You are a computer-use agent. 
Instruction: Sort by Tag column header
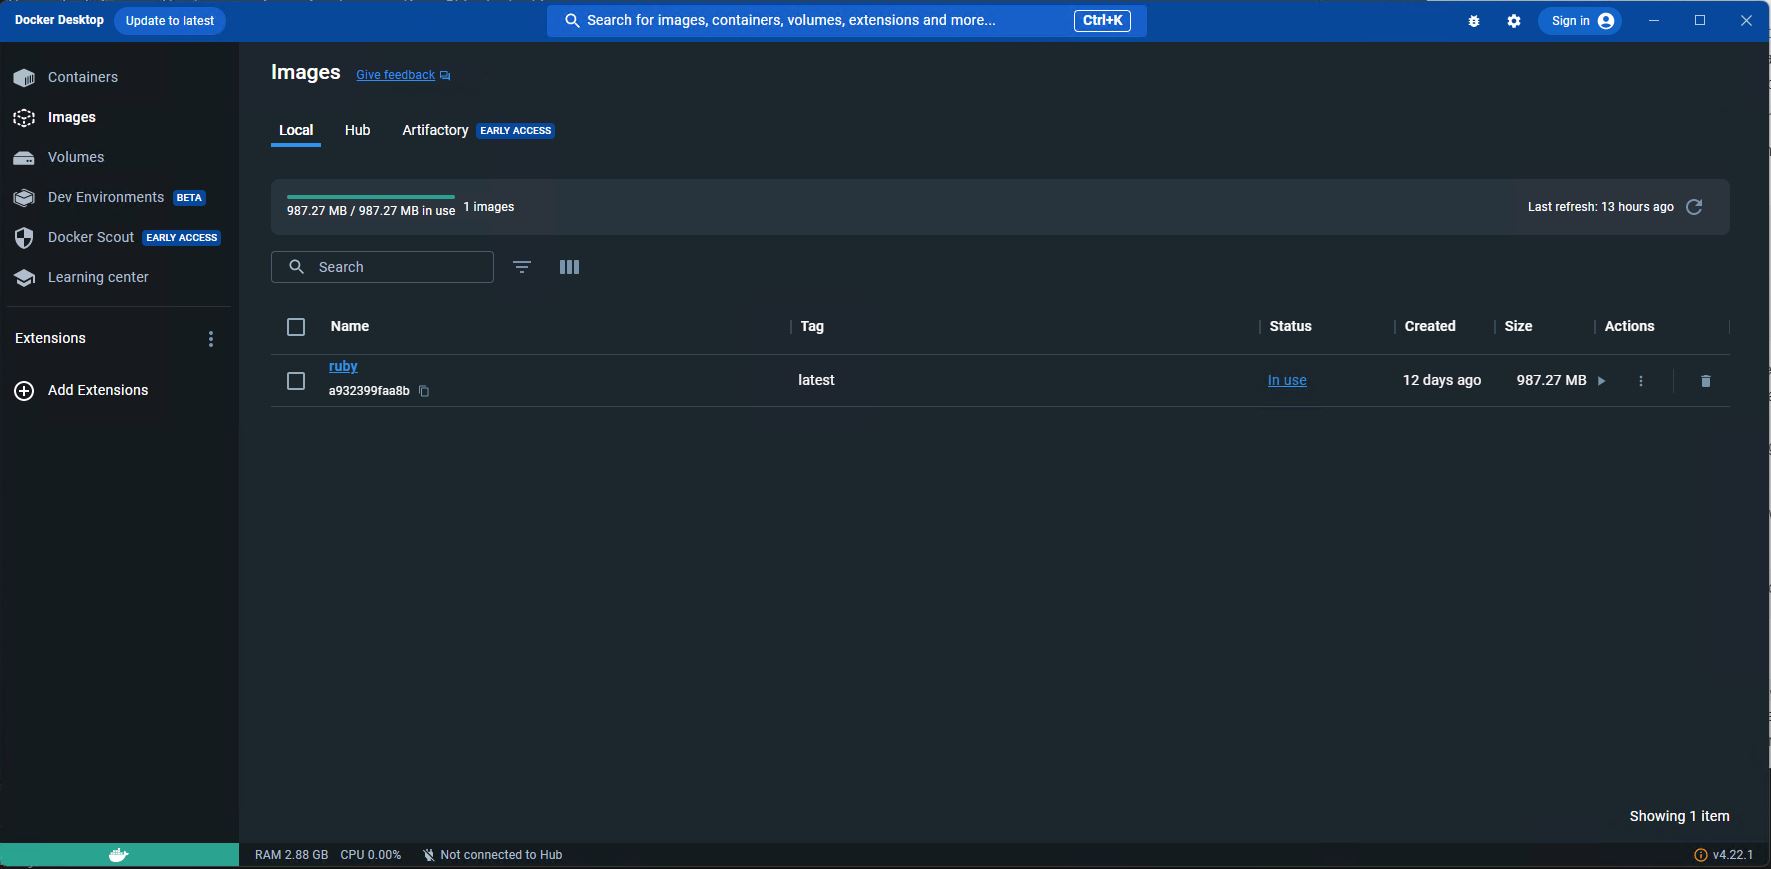(812, 326)
